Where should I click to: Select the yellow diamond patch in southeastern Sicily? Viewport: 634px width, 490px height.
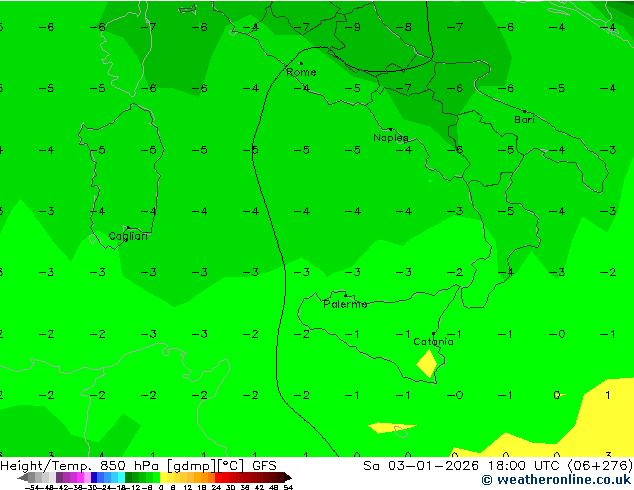(427, 363)
